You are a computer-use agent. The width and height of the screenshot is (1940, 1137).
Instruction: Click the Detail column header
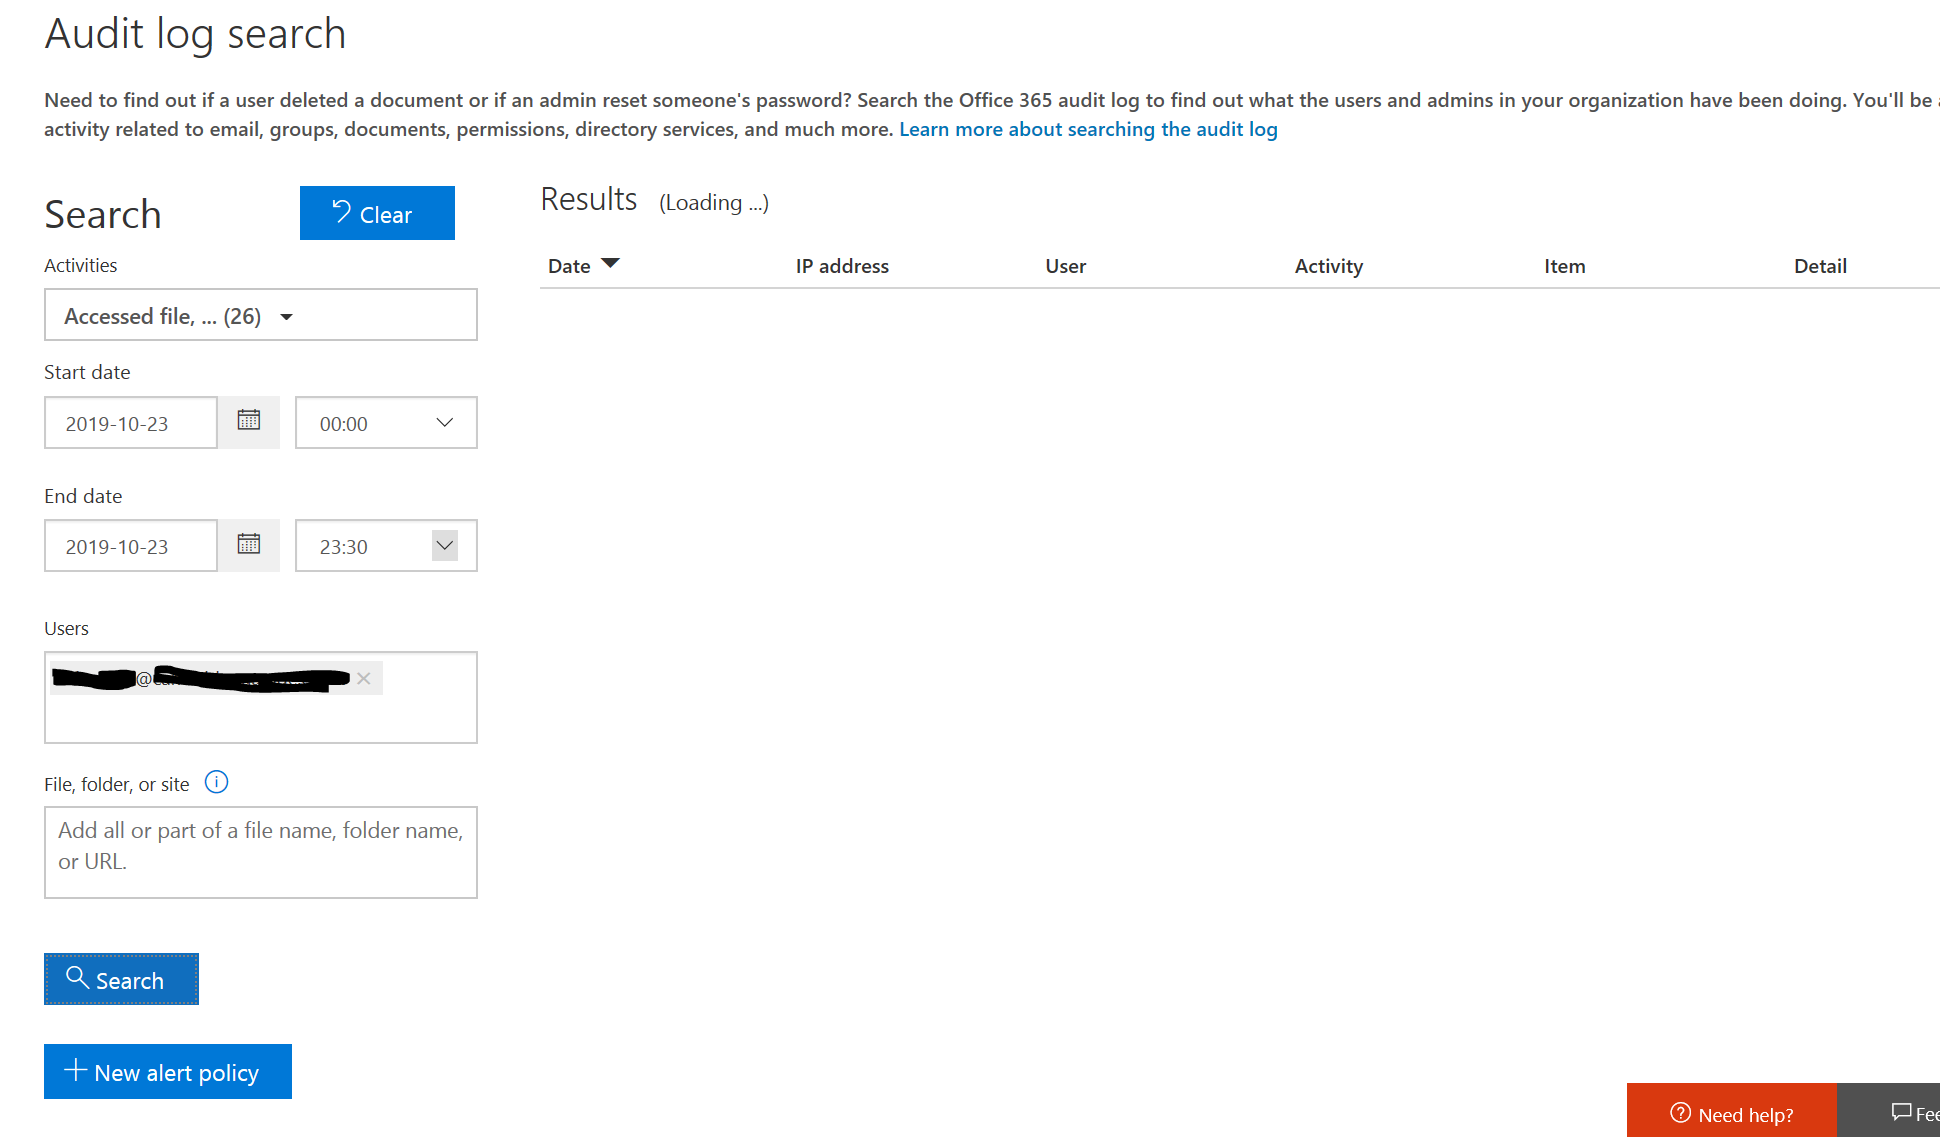pyautogui.click(x=1820, y=266)
